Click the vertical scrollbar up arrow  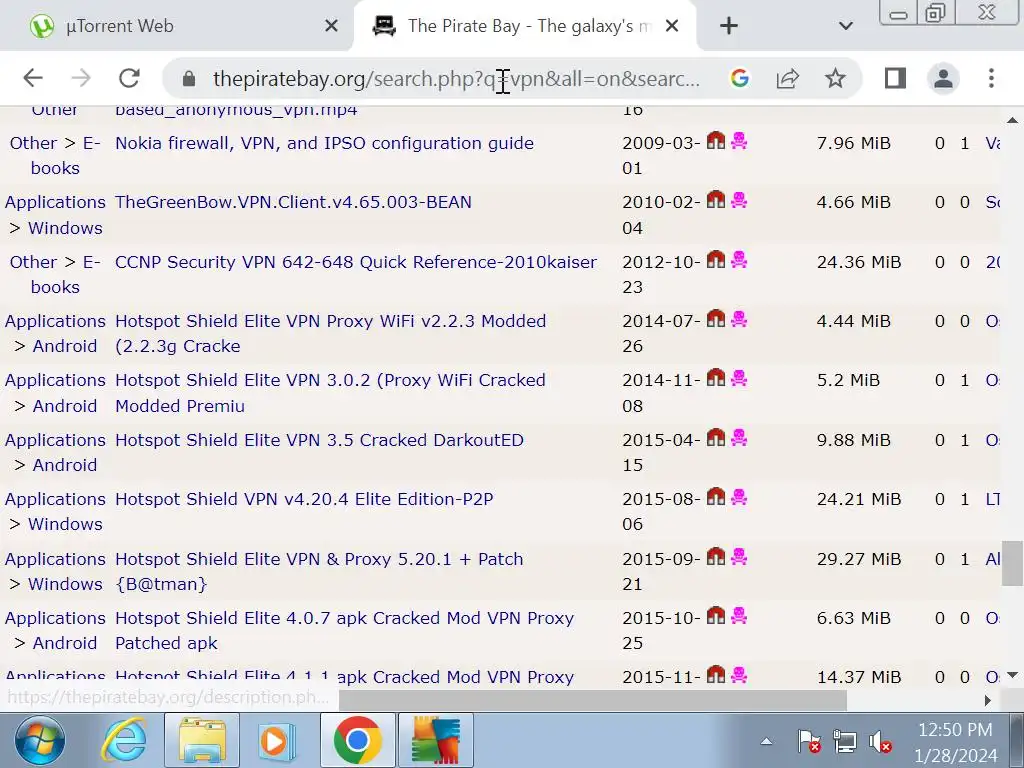click(x=1012, y=120)
